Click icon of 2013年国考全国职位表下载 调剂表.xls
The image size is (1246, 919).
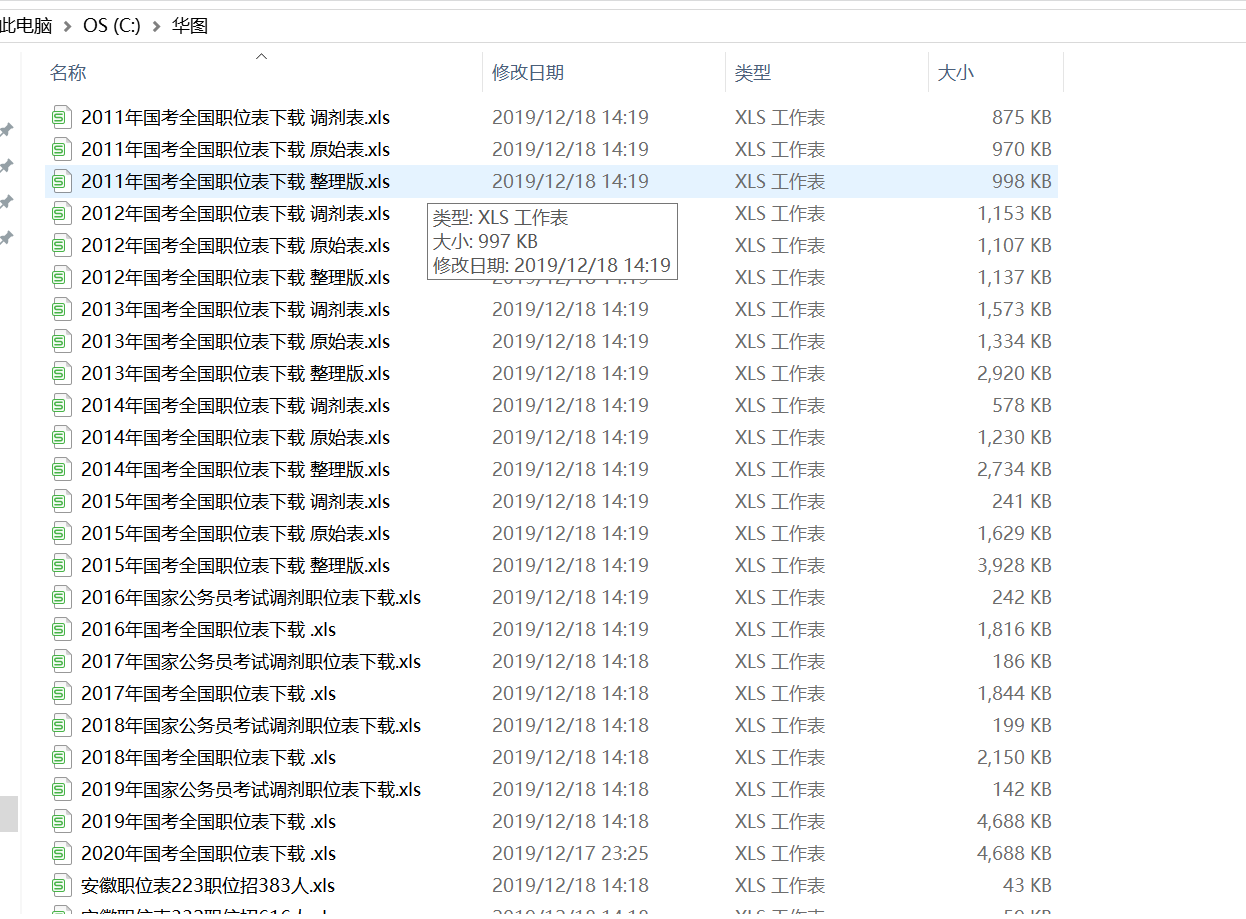click(x=62, y=309)
